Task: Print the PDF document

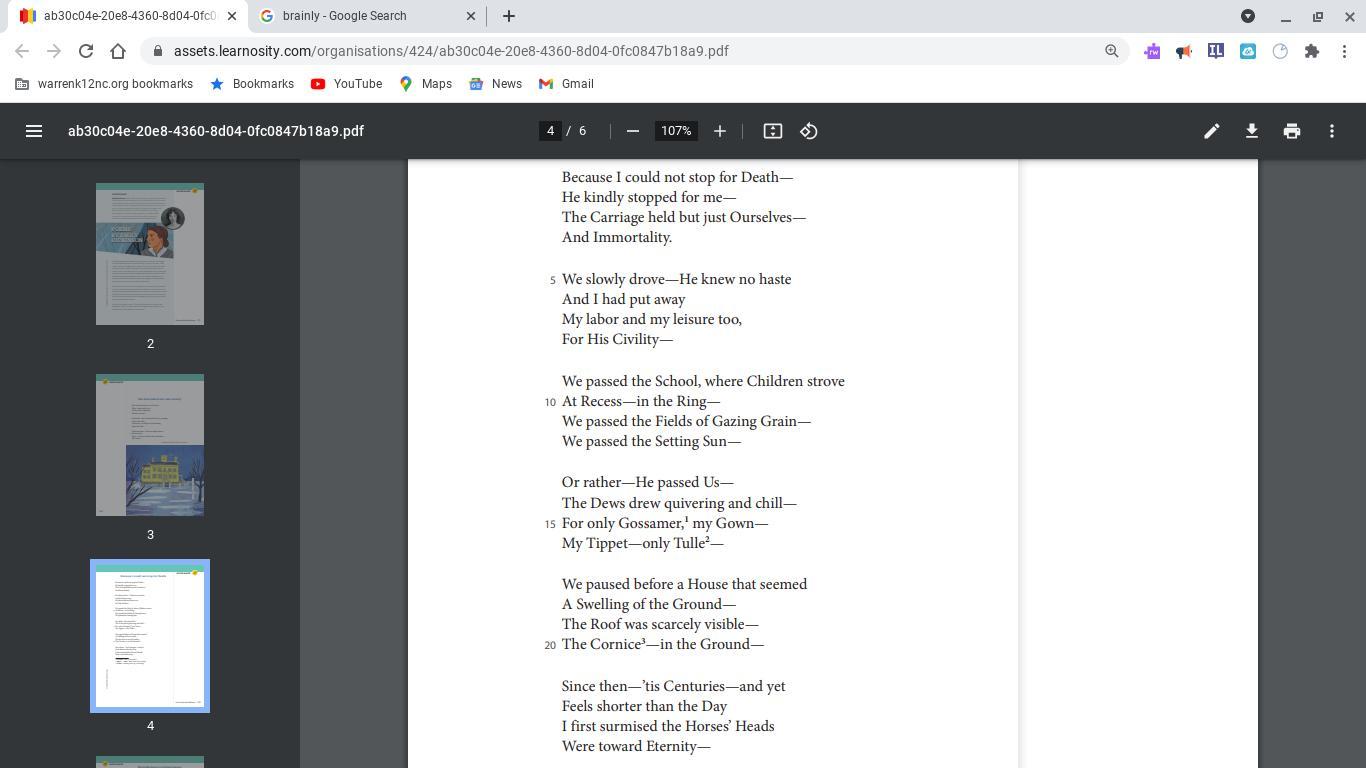Action: point(1292,131)
